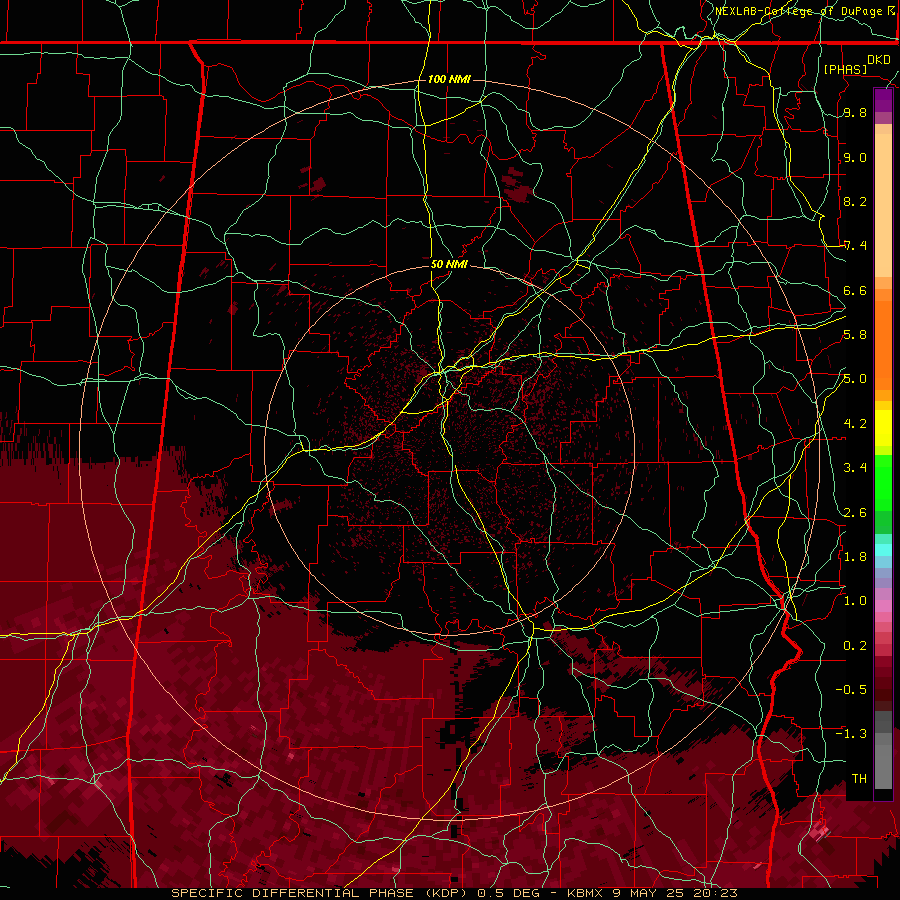Click the DKD label above the color scale
The height and width of the screenshot is (900, 900).
coord(878,60)
